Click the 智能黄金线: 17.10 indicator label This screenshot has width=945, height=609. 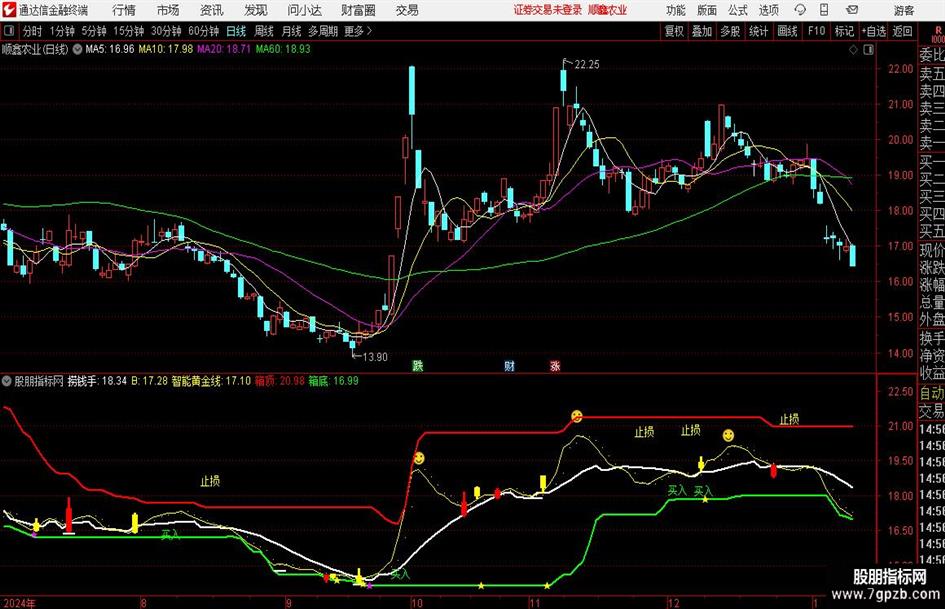coord(211,381)
